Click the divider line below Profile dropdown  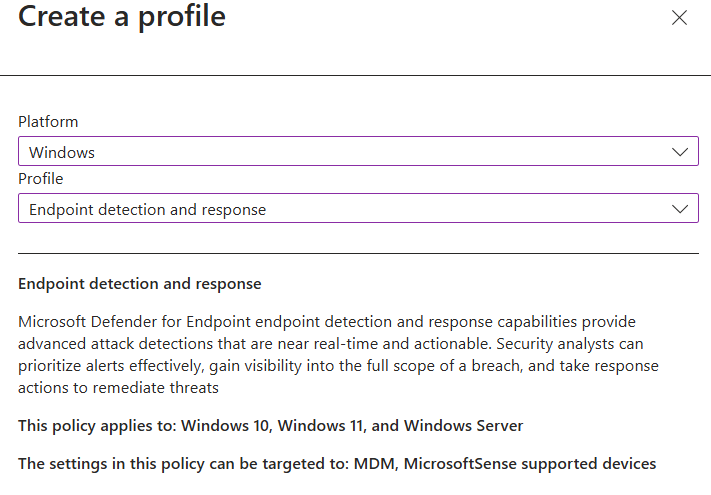(358, 254)
